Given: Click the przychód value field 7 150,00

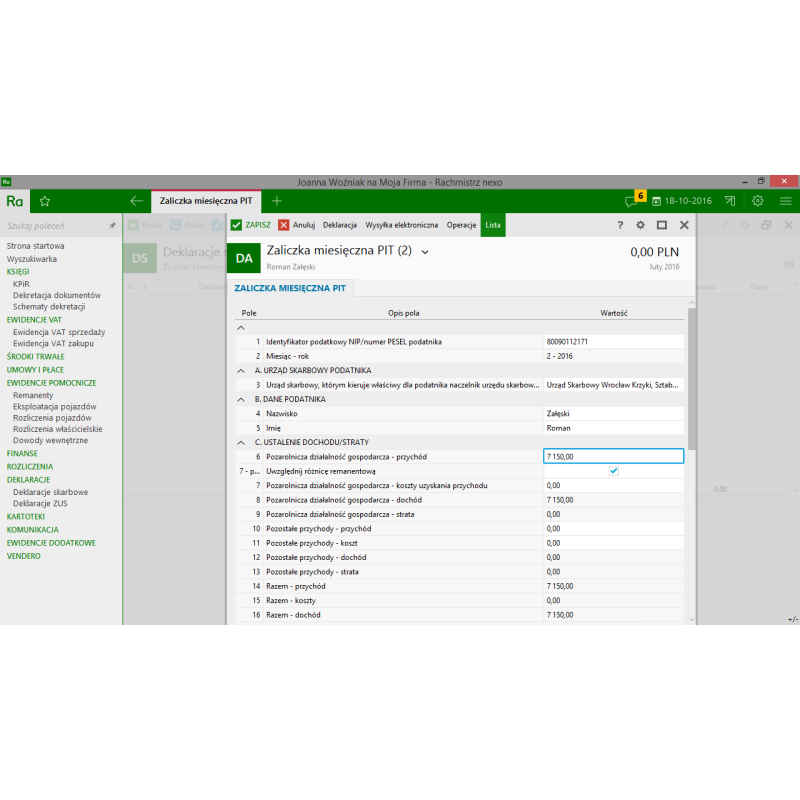Looking at the screenshot, I should (612, 456).
